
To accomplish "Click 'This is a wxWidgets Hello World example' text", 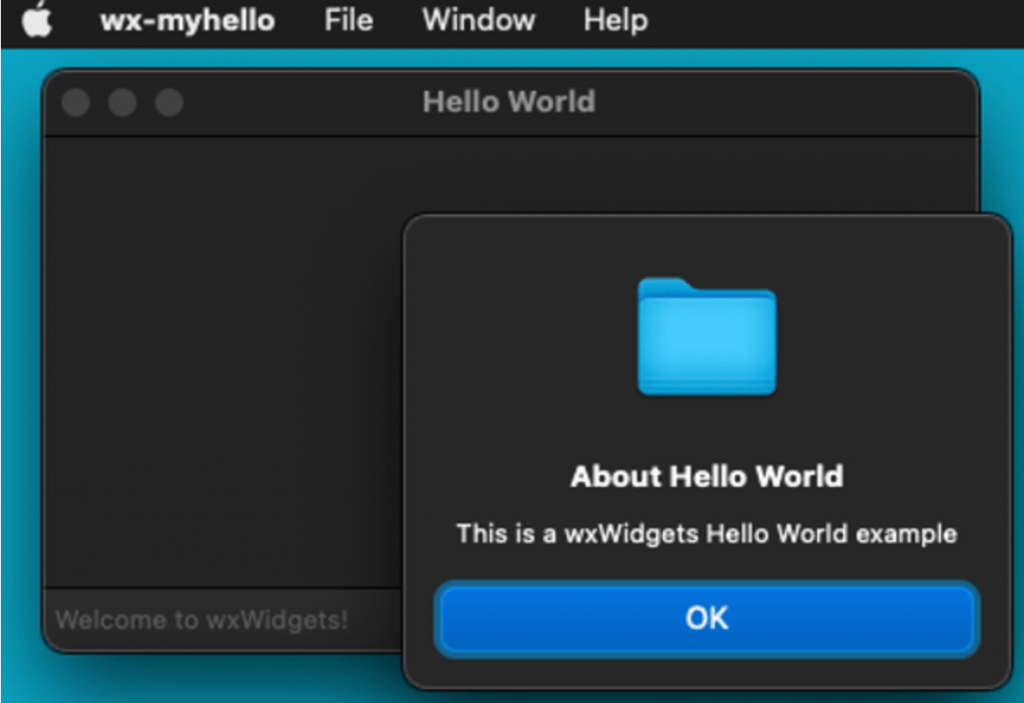I will point(707,534).
